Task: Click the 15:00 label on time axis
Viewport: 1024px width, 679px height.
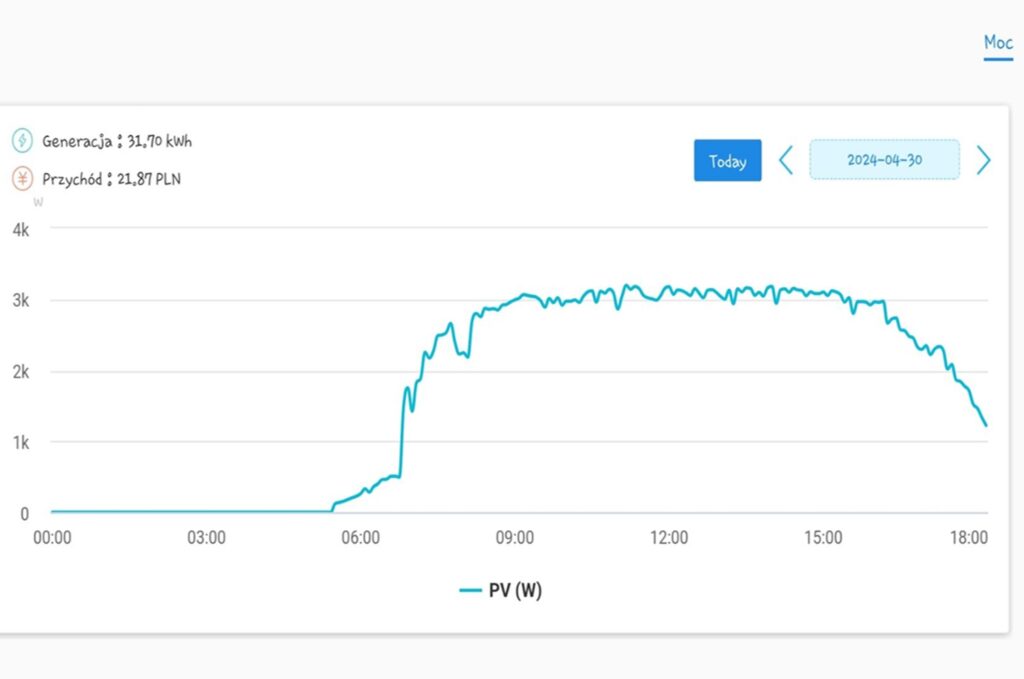Action: (823, 538)
